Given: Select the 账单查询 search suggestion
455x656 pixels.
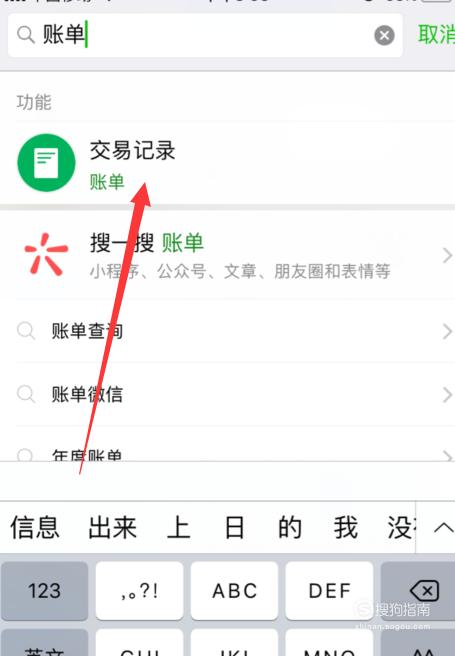Looking at the screenshot, I should [228, 331].
